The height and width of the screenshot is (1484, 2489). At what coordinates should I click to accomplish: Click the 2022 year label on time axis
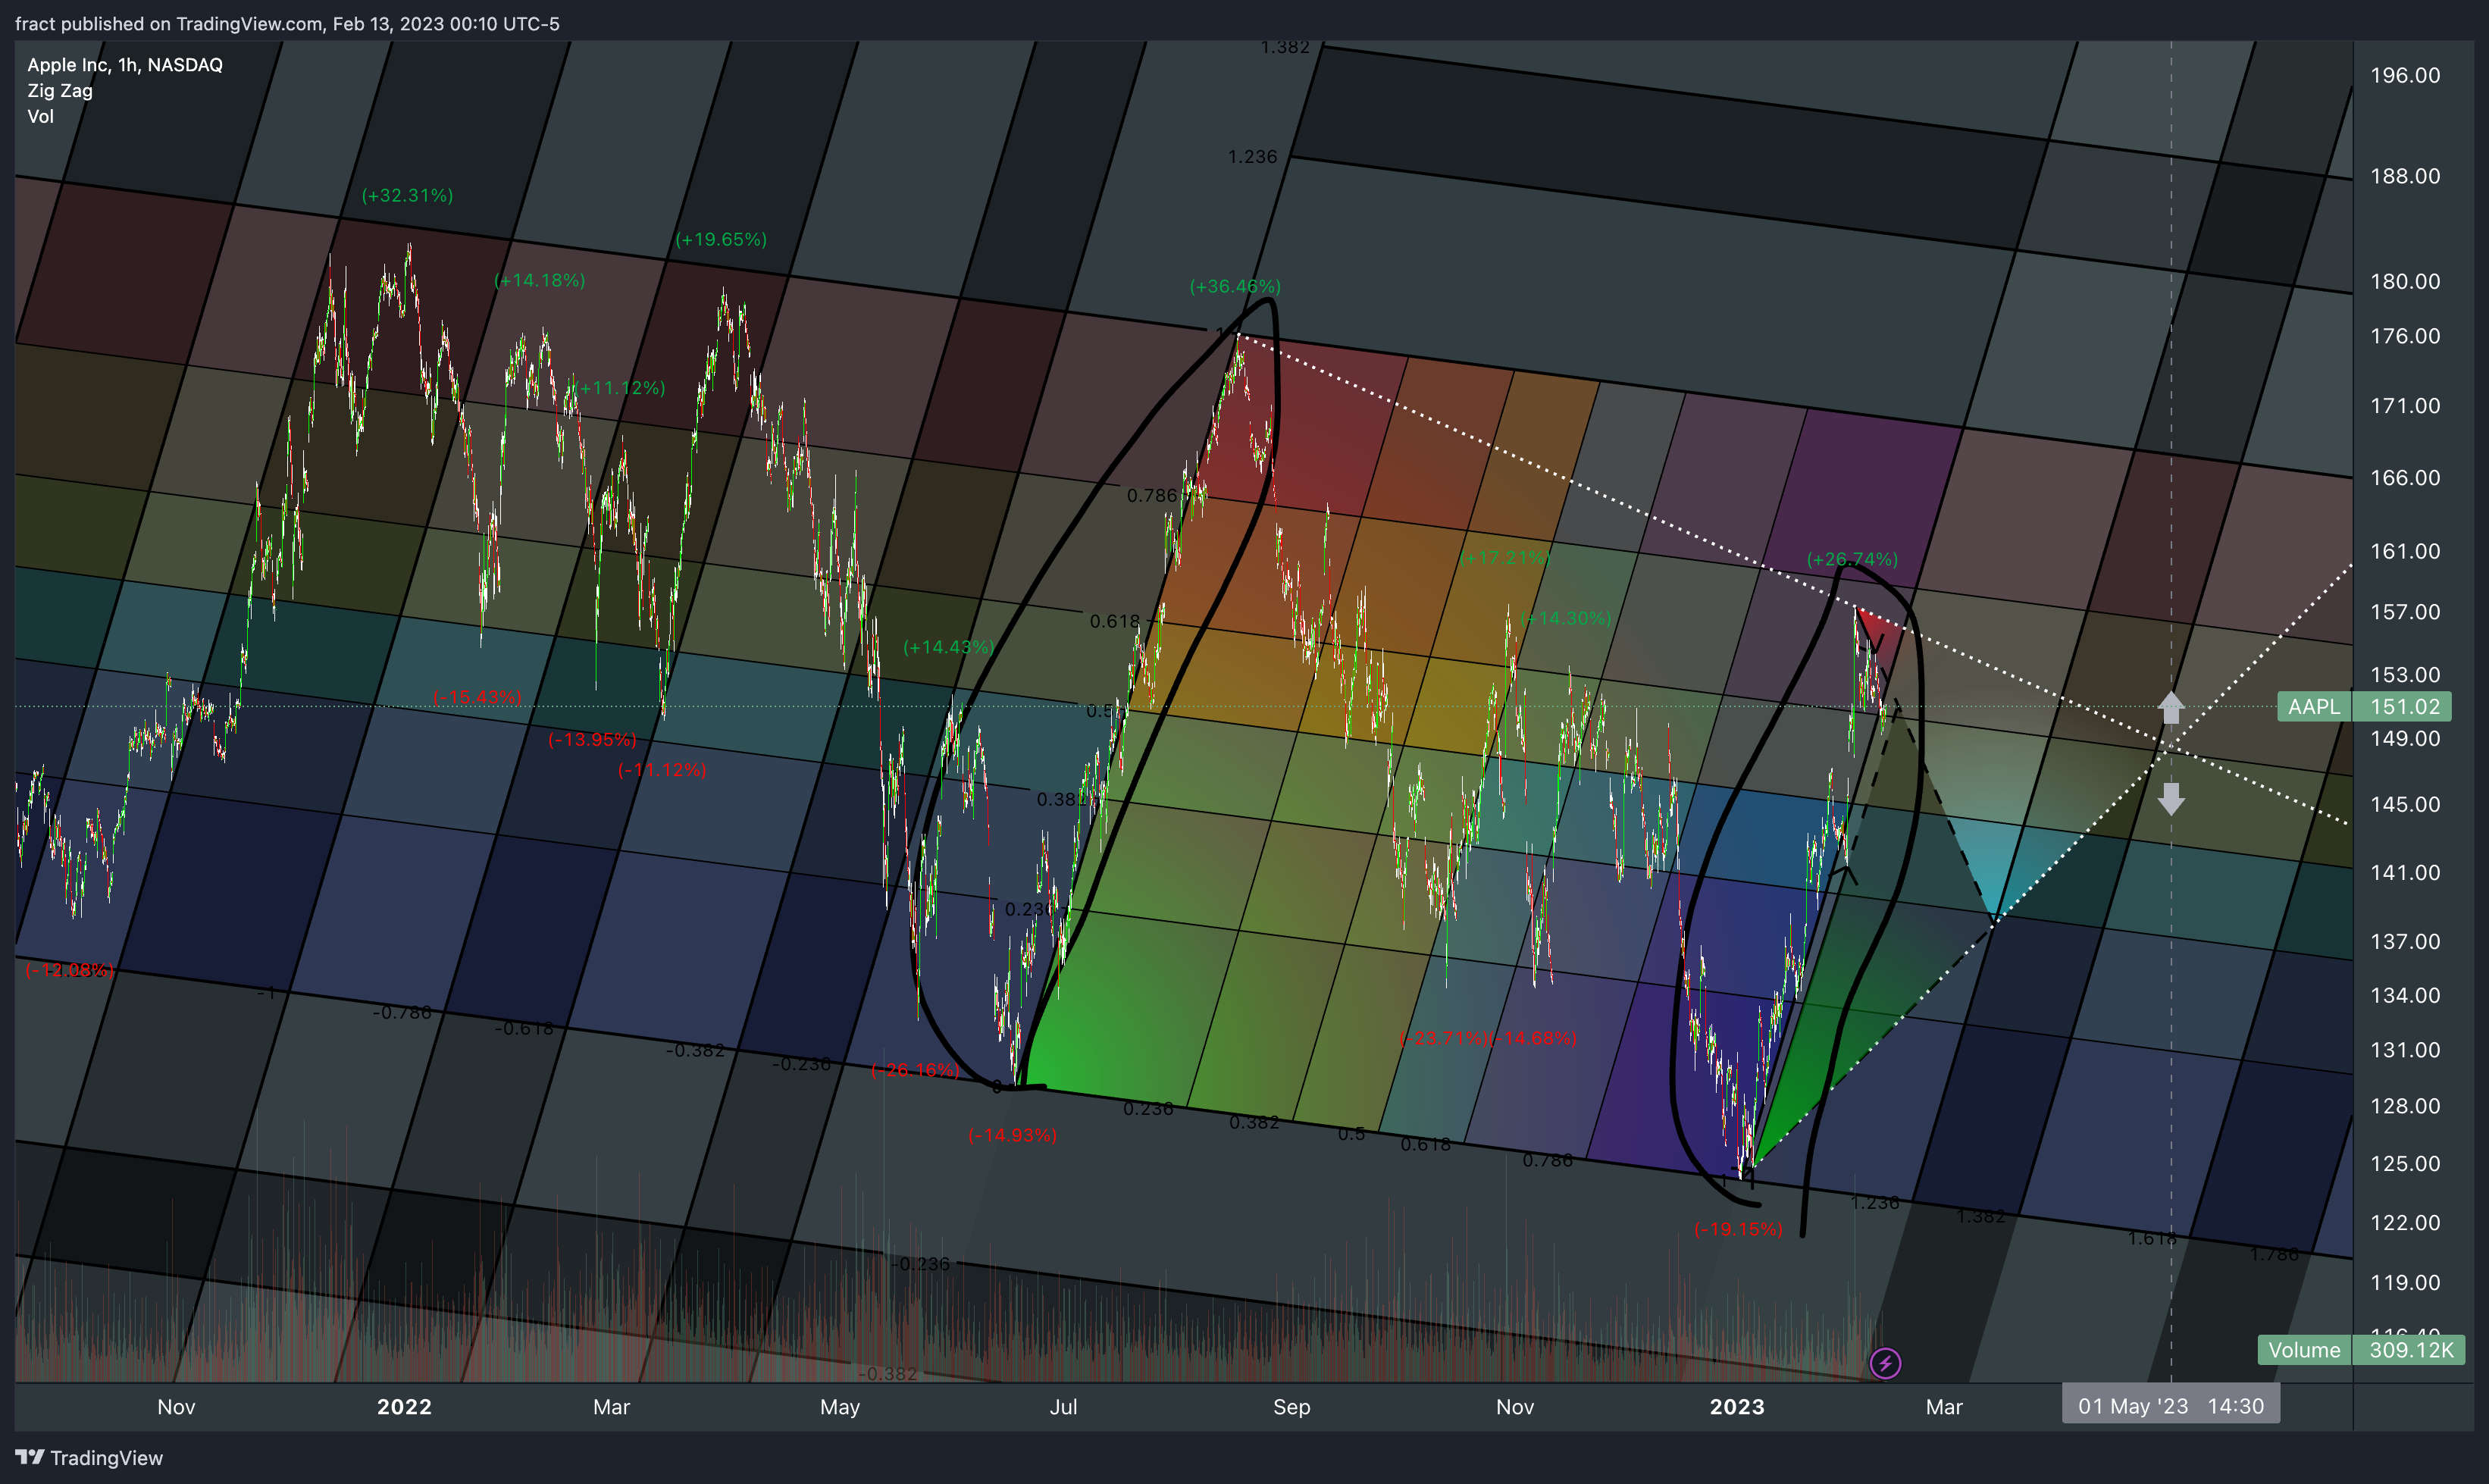(404, 1407)
